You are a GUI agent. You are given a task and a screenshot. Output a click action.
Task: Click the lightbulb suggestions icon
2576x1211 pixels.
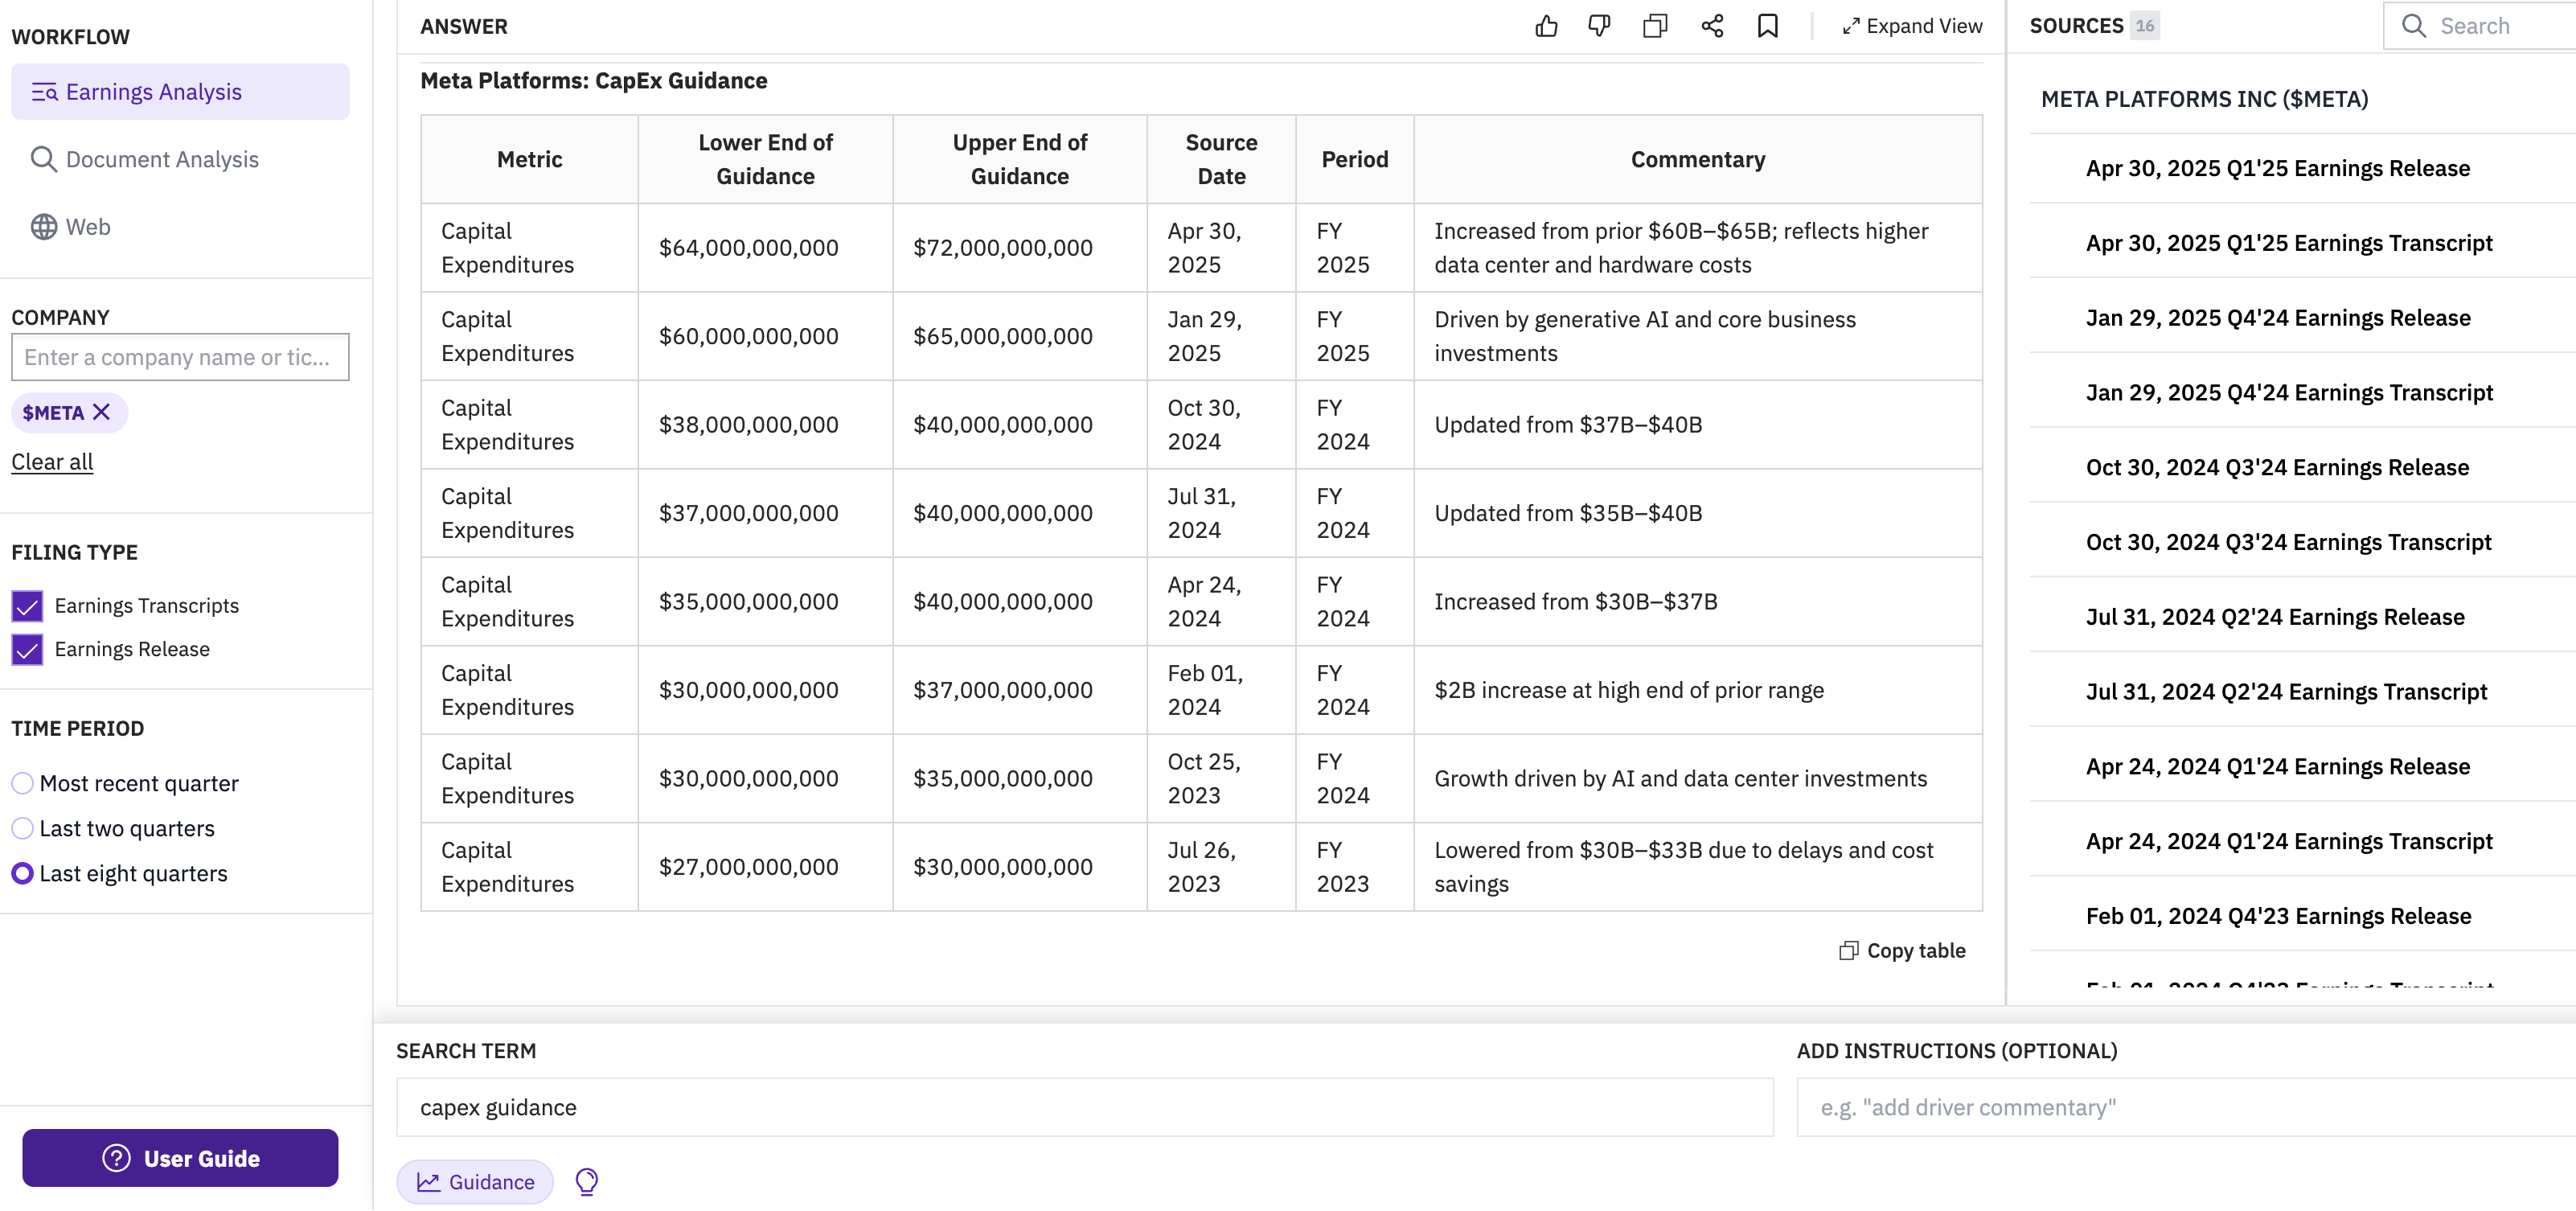click(x=587, y=1182)
